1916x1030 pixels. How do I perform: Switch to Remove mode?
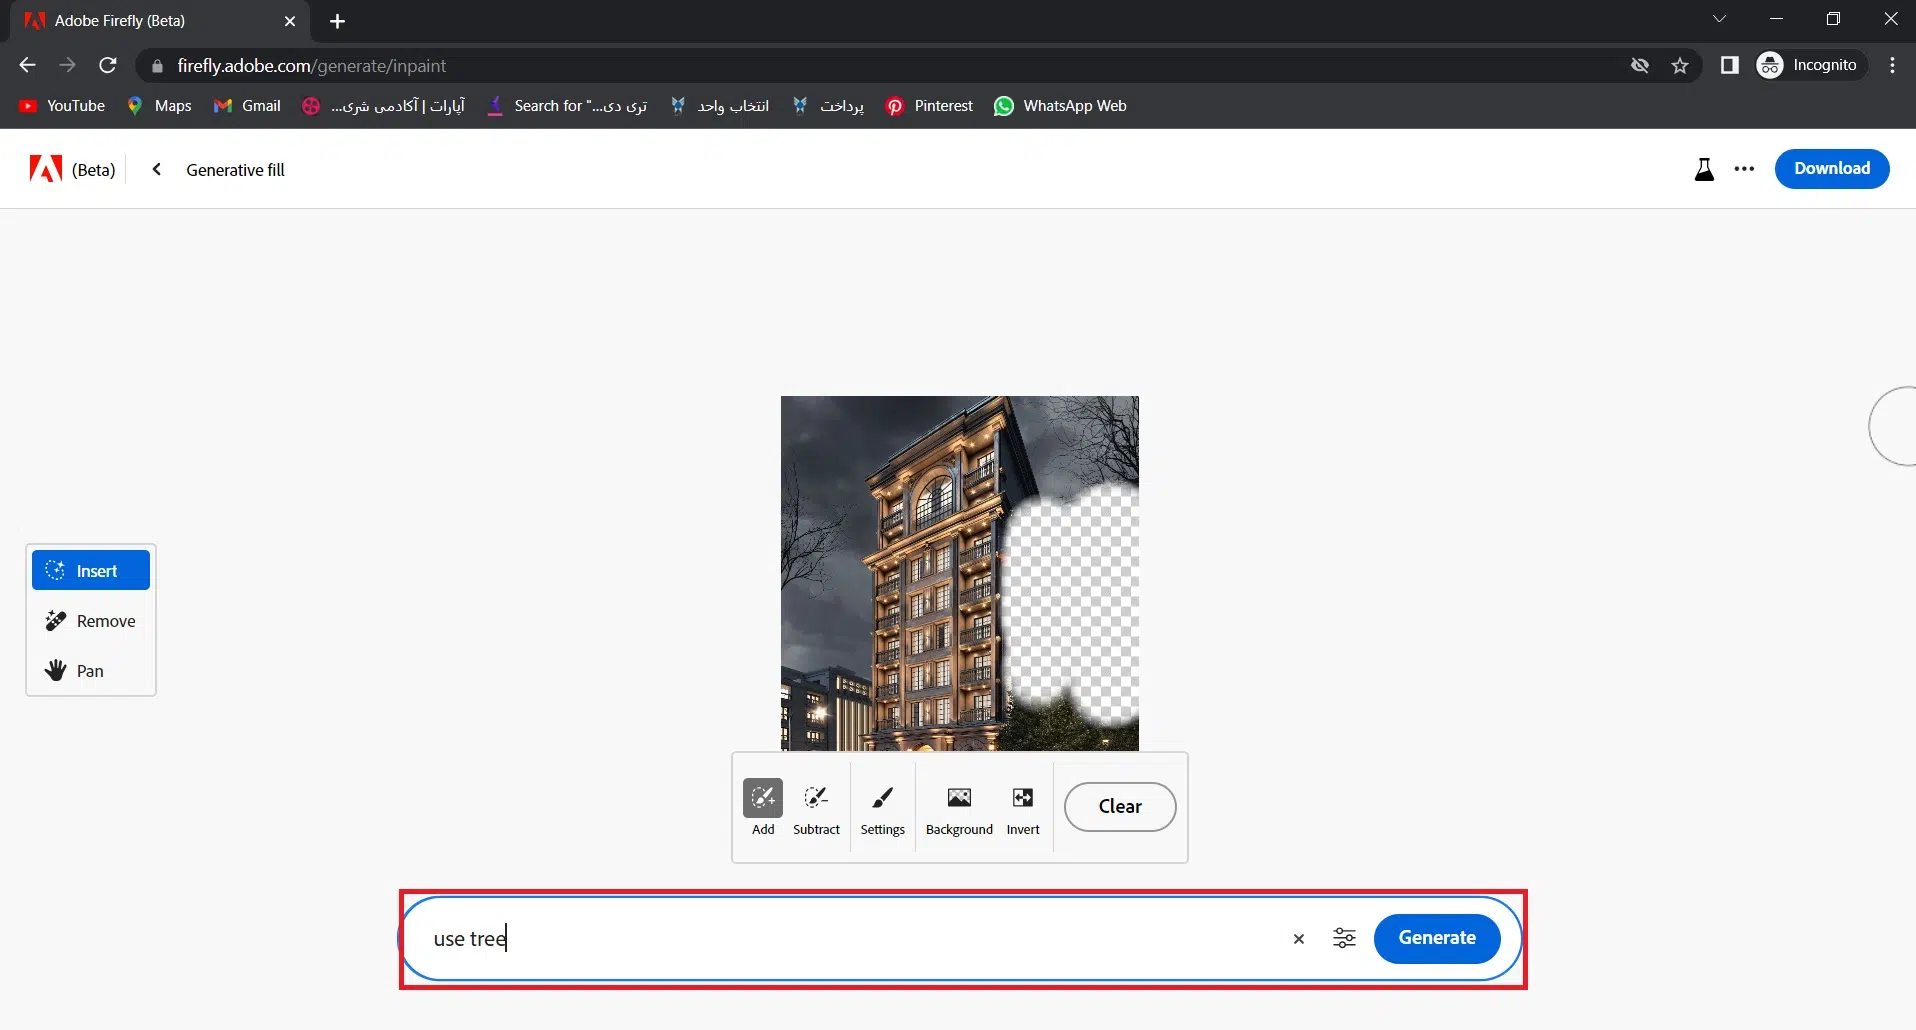click(91, 621)
